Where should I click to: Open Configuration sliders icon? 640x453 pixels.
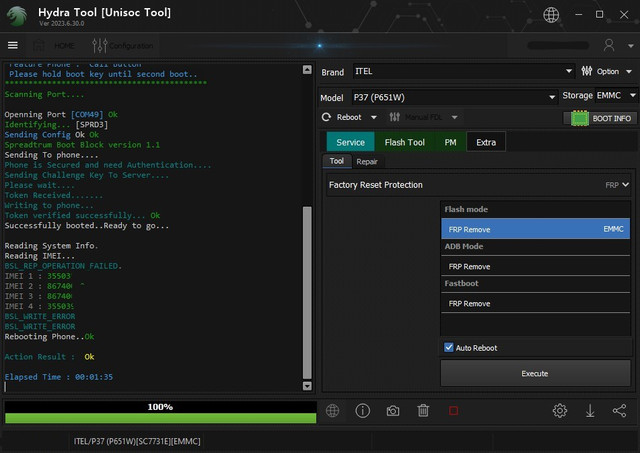click(x=100, y=45)
